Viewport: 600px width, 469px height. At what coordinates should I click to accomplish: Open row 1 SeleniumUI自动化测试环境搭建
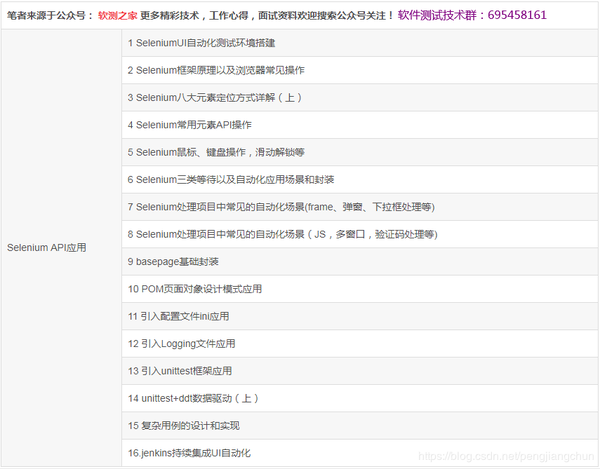[360, 43]
